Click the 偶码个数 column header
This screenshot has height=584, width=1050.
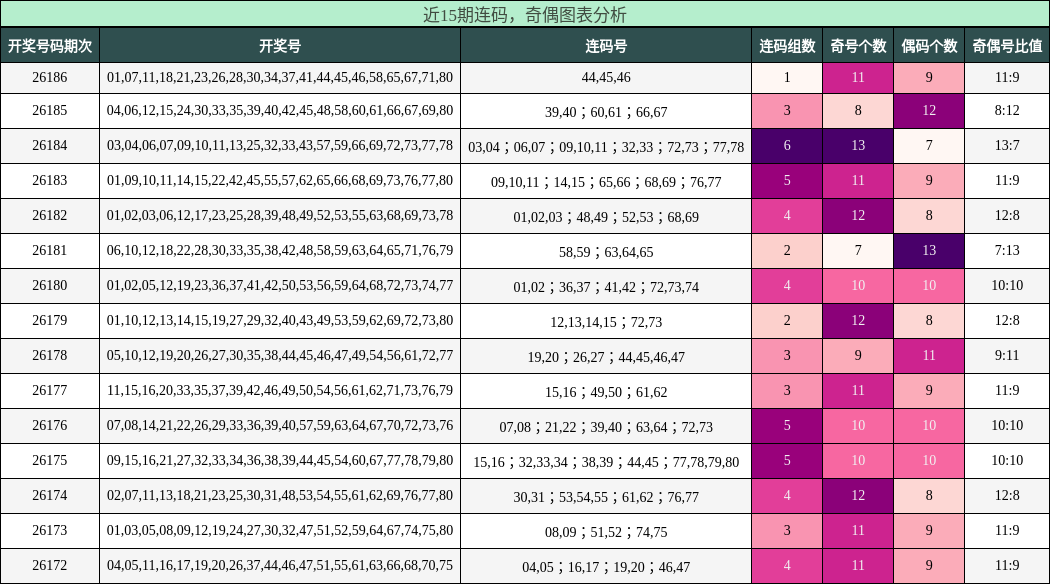click(x=929, y=46)
